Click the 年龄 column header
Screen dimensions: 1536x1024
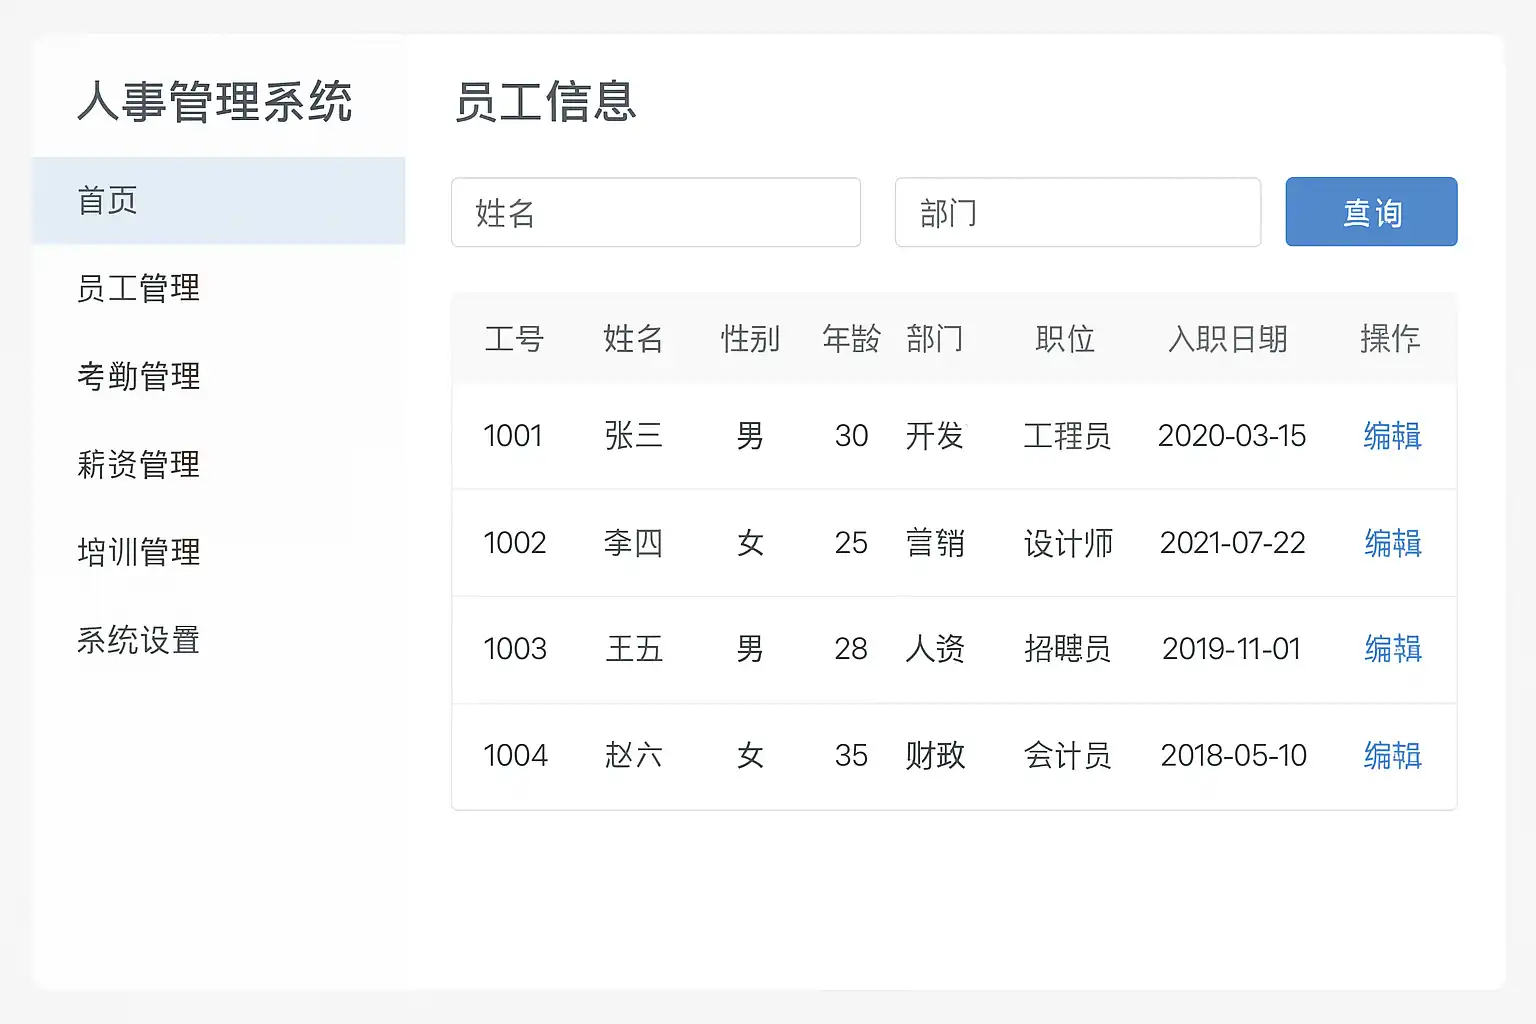851,339
